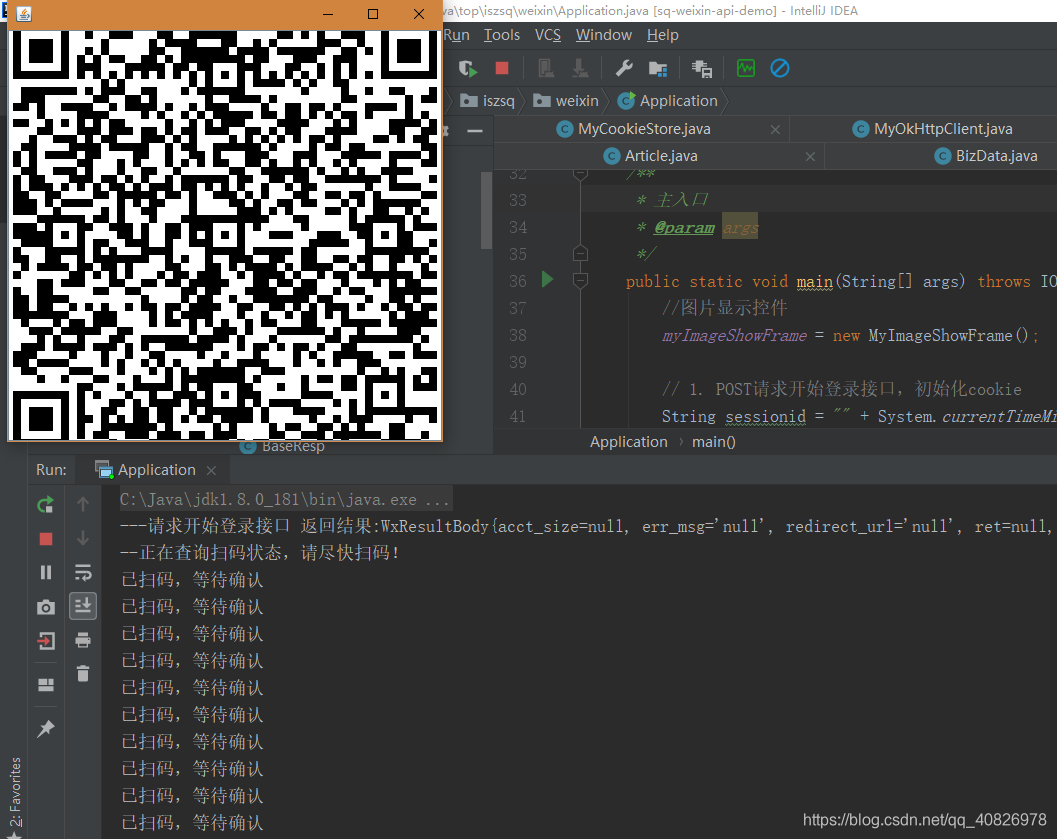Select the Application tab in Run panel
The image size is (1057, 839).
pyautogui.click(x=156, y=470)
